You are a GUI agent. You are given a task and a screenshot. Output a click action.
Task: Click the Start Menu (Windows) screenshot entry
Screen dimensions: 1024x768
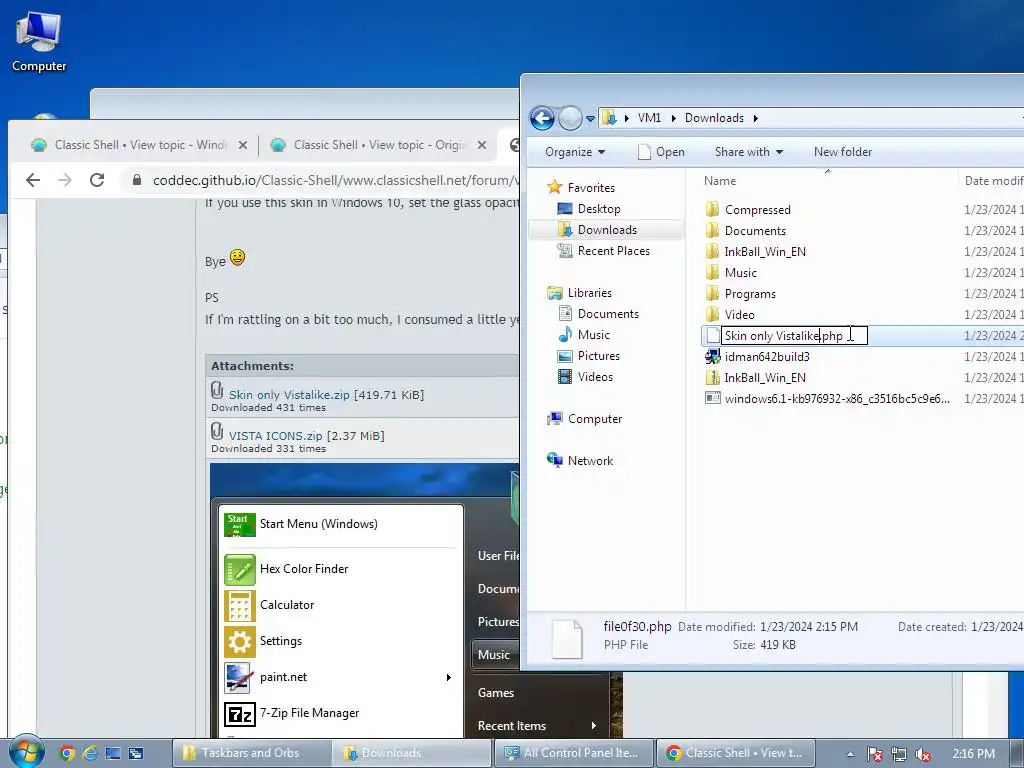point(318,524)
